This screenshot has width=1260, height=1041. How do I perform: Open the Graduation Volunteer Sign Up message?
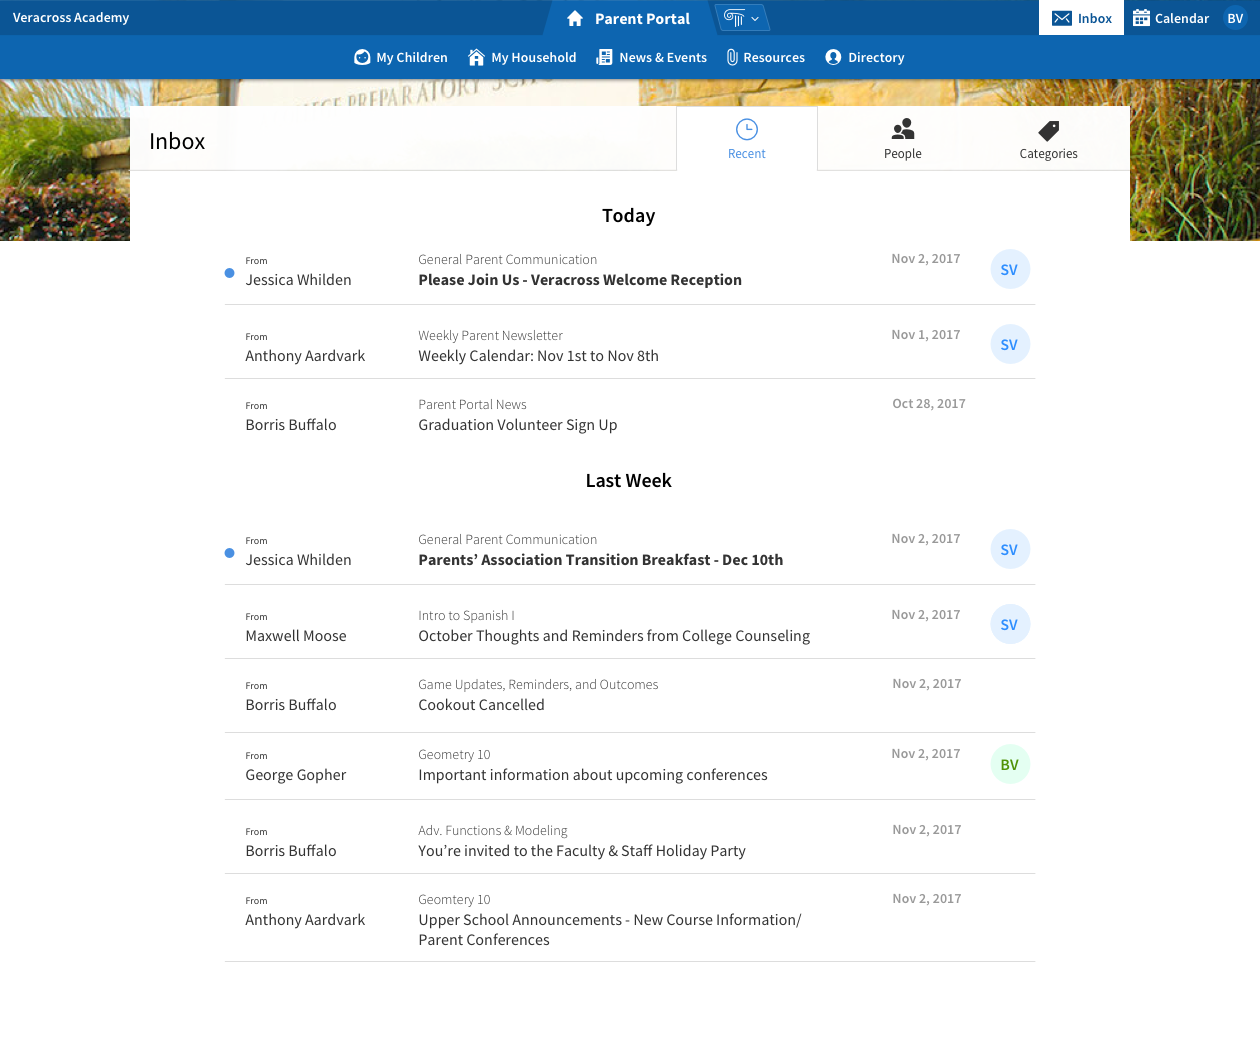click(517, 424)
